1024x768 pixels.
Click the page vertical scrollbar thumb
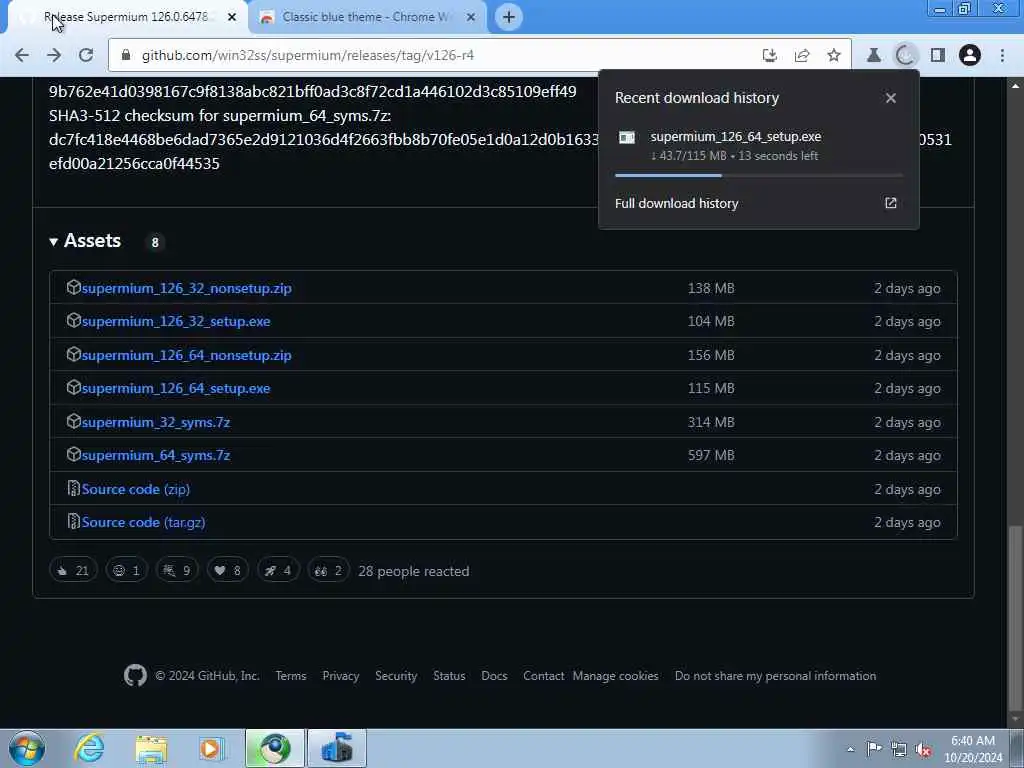point(1016,617)
